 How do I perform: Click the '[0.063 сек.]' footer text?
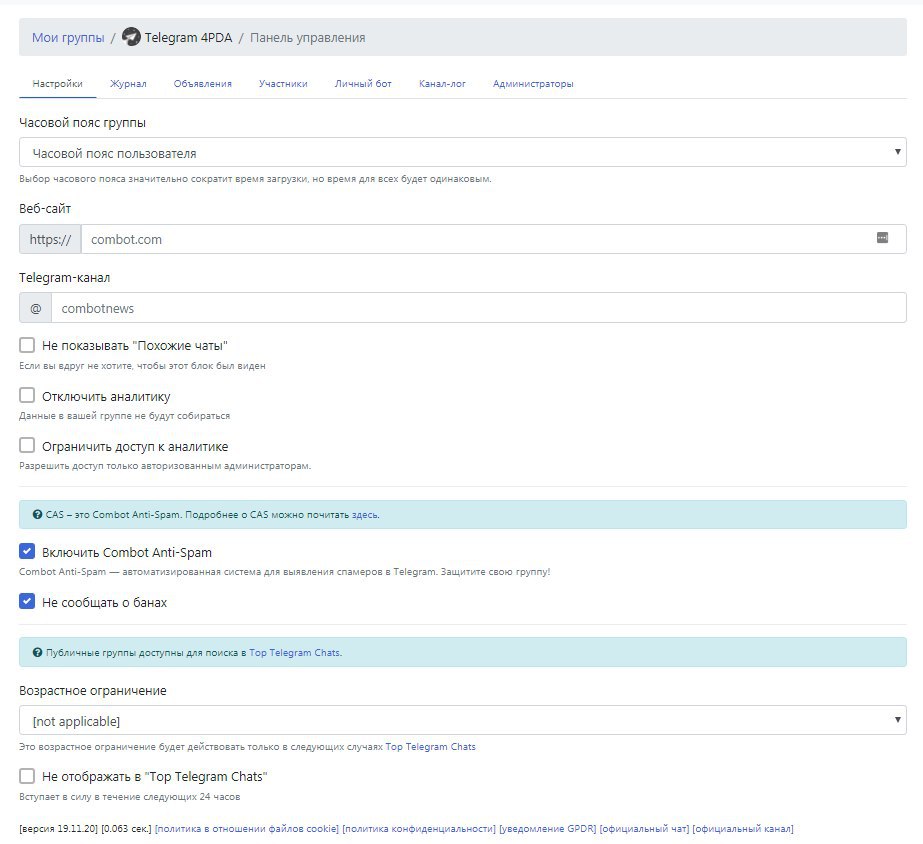coord(126,829)
